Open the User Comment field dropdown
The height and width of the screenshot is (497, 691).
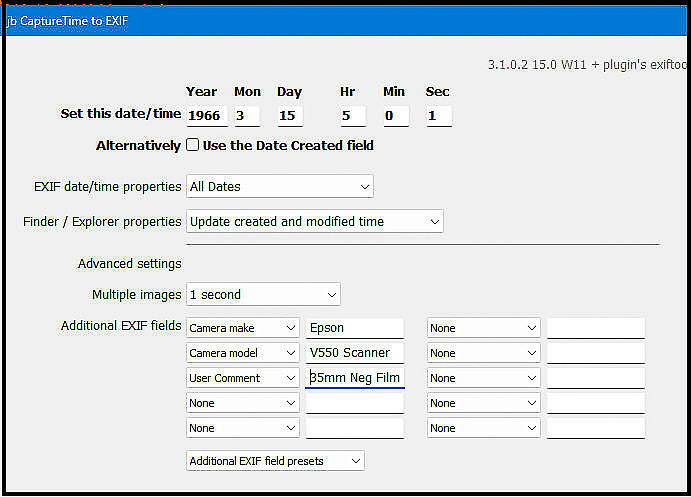tap(243, 378)
